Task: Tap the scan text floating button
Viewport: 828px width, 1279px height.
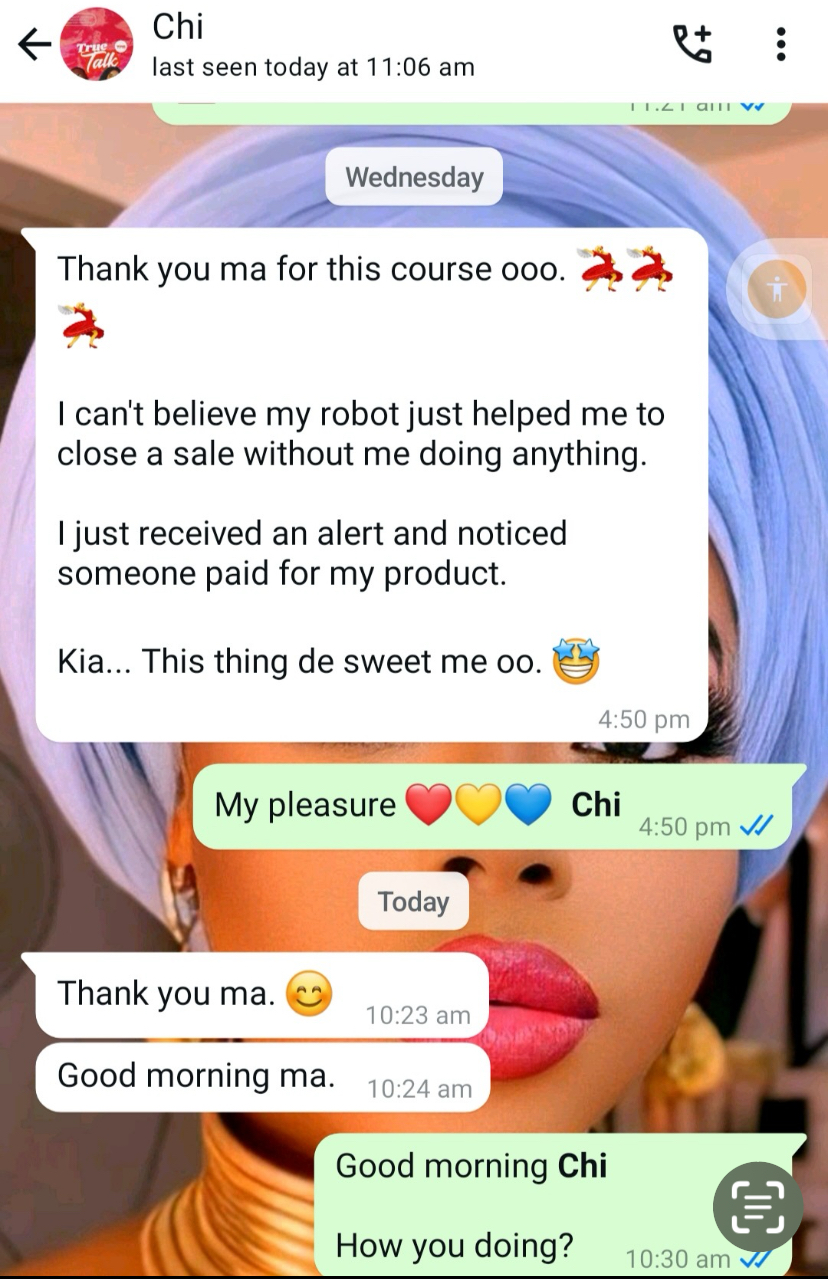Action: 758,1206
